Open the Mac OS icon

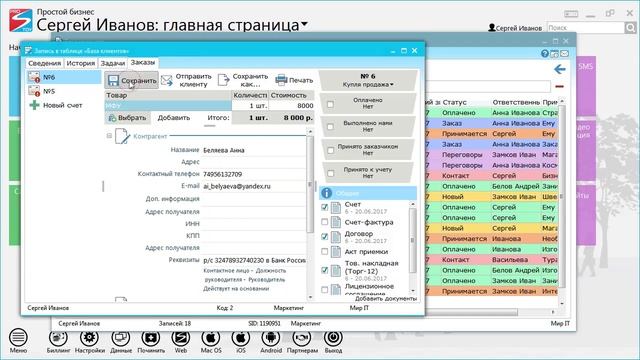(211, 338)
